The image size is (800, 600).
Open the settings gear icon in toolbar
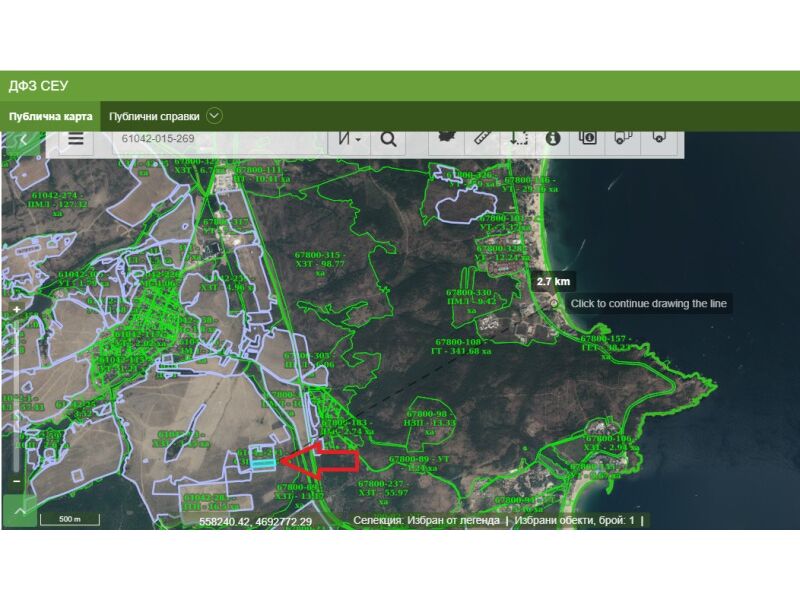click(x=449, y=137)
